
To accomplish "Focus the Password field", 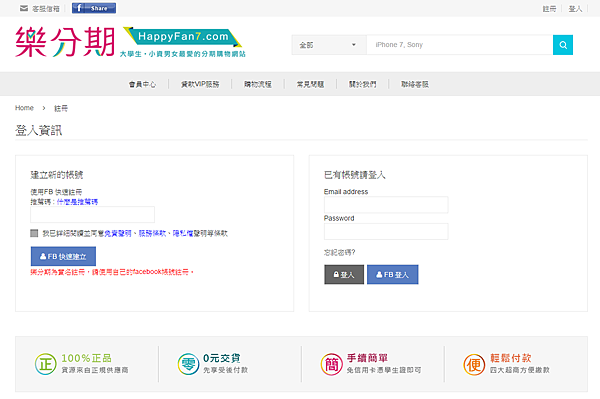I will pyautogui.click(x=386, y=231).
